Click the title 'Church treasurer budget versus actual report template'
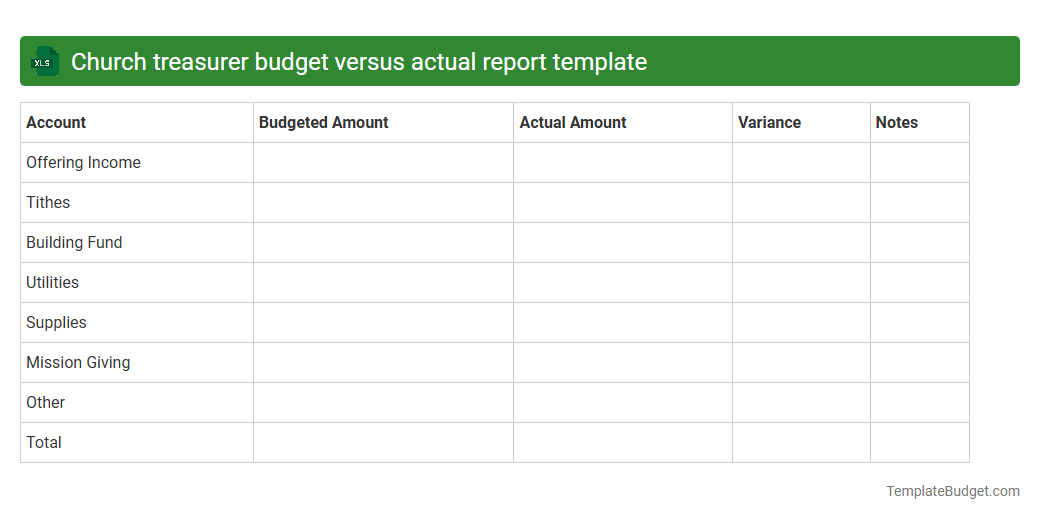The image size is (1040, 520). (359, 62)
